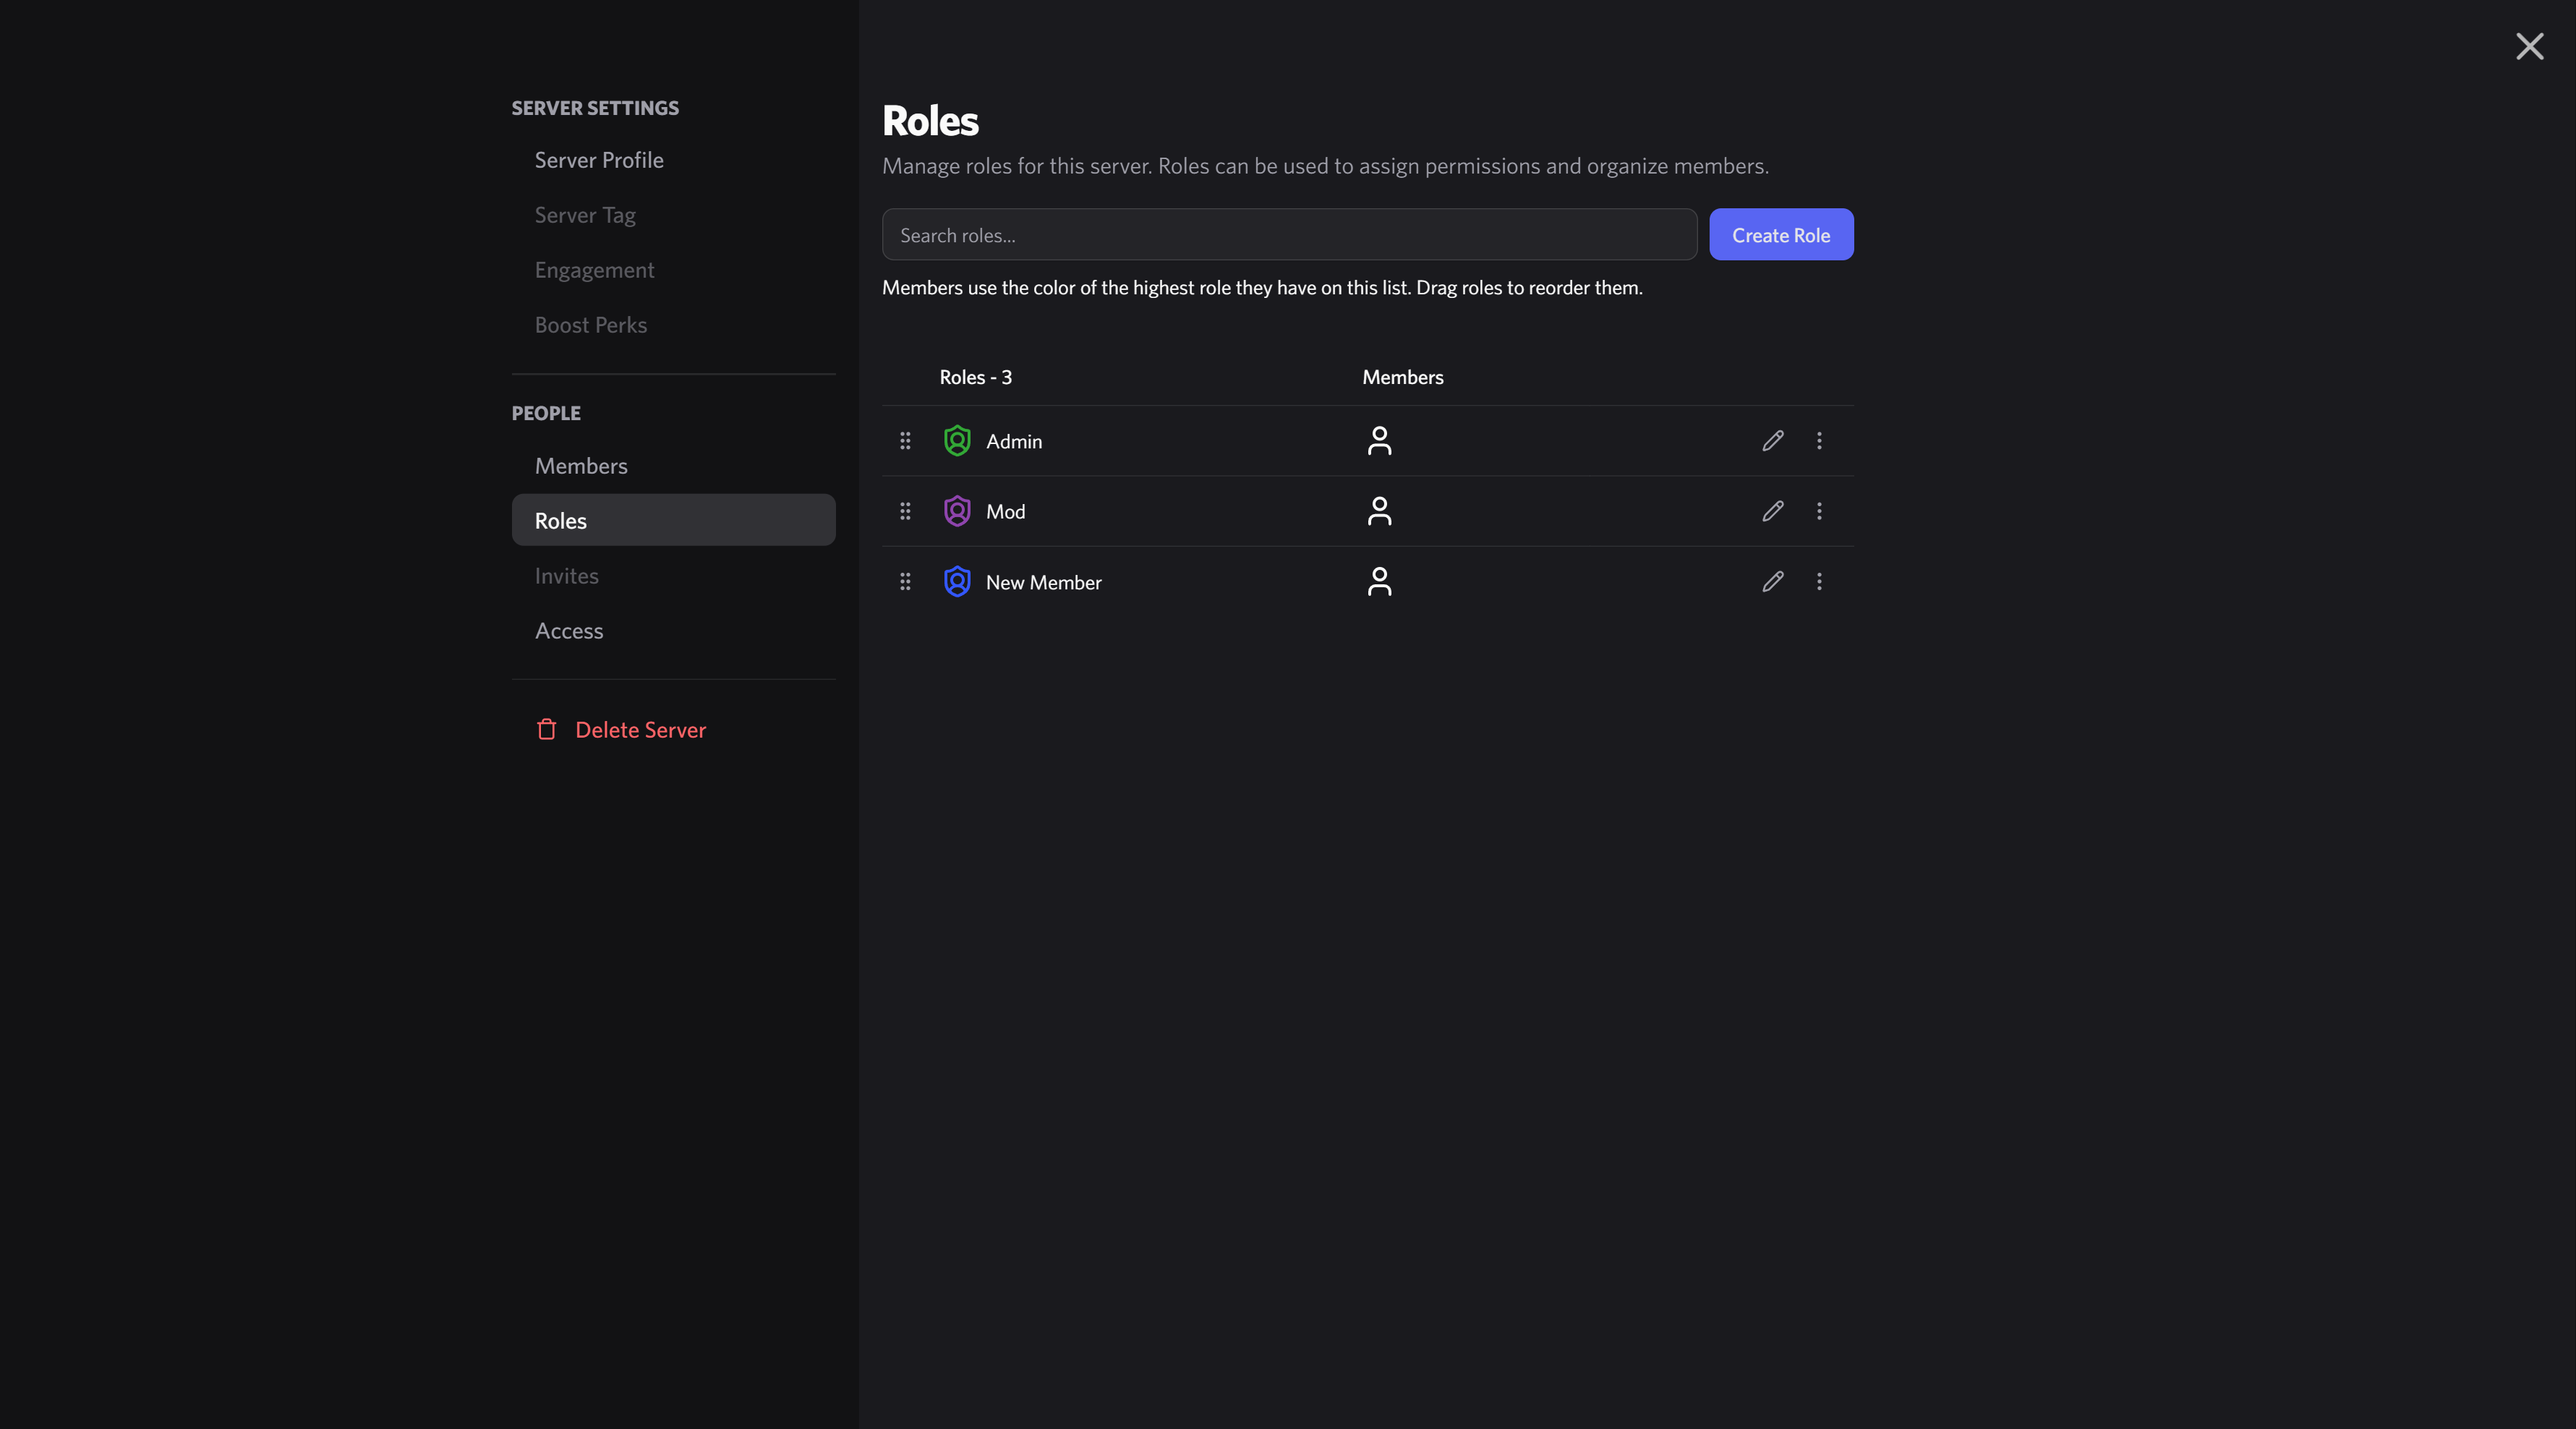Click Delete Server
Screen dimensions: 2576x1429
640,730
